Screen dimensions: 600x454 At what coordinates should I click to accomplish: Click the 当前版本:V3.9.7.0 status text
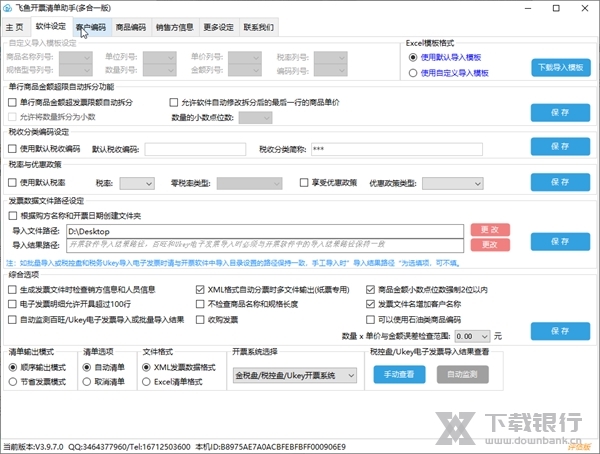pos(33,447)
